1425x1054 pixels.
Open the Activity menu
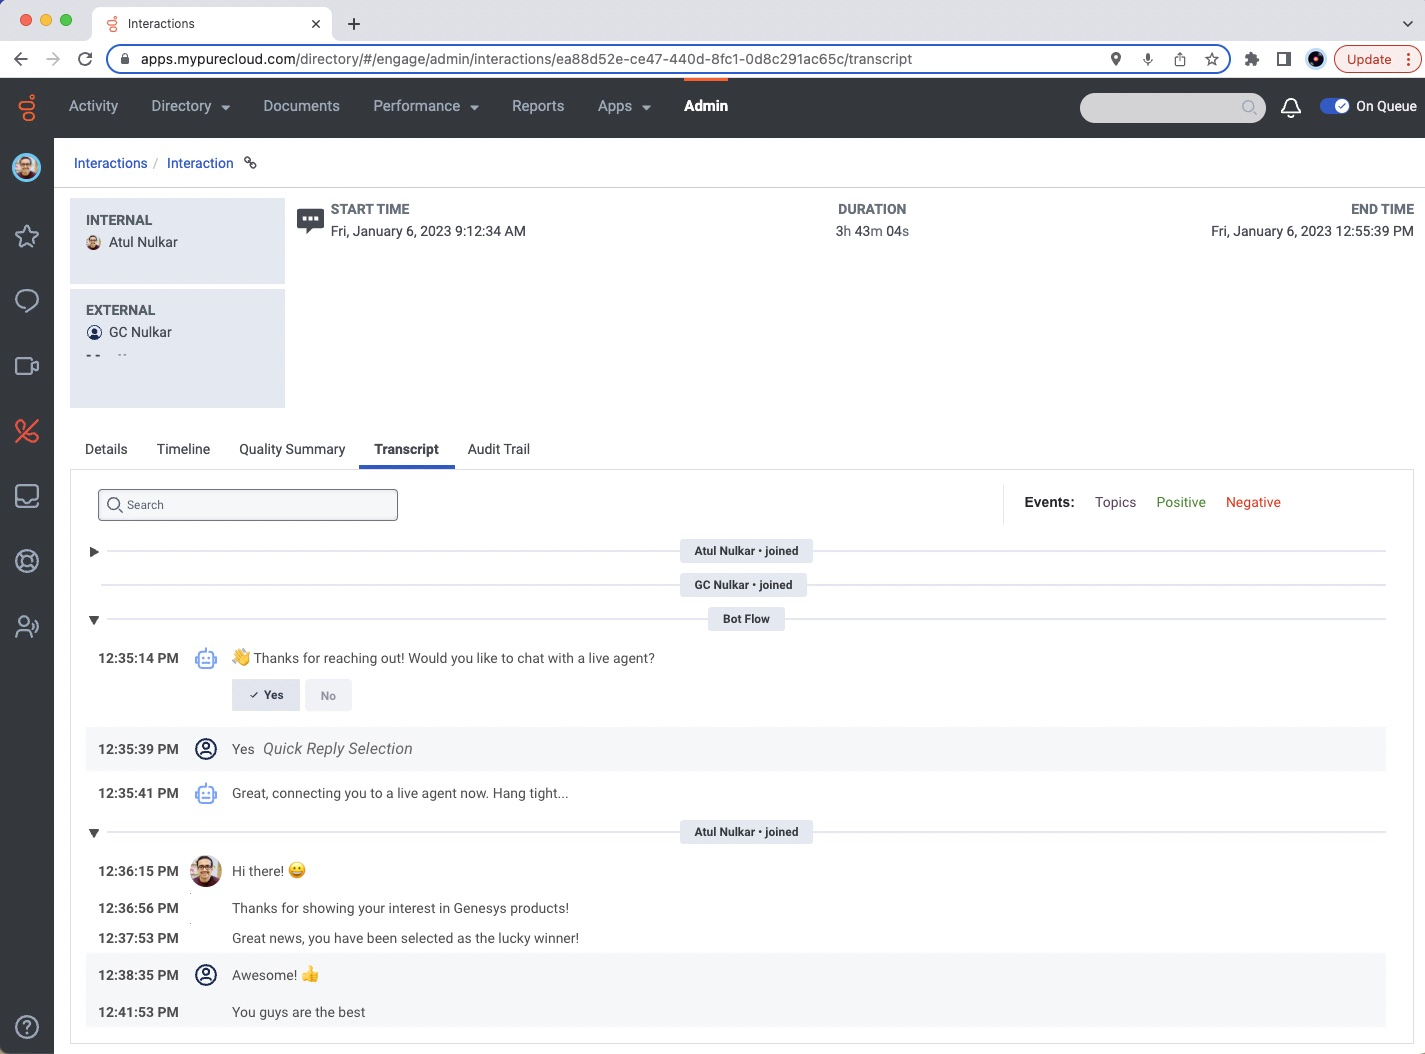pyautogui.click(x=93, y=106)
